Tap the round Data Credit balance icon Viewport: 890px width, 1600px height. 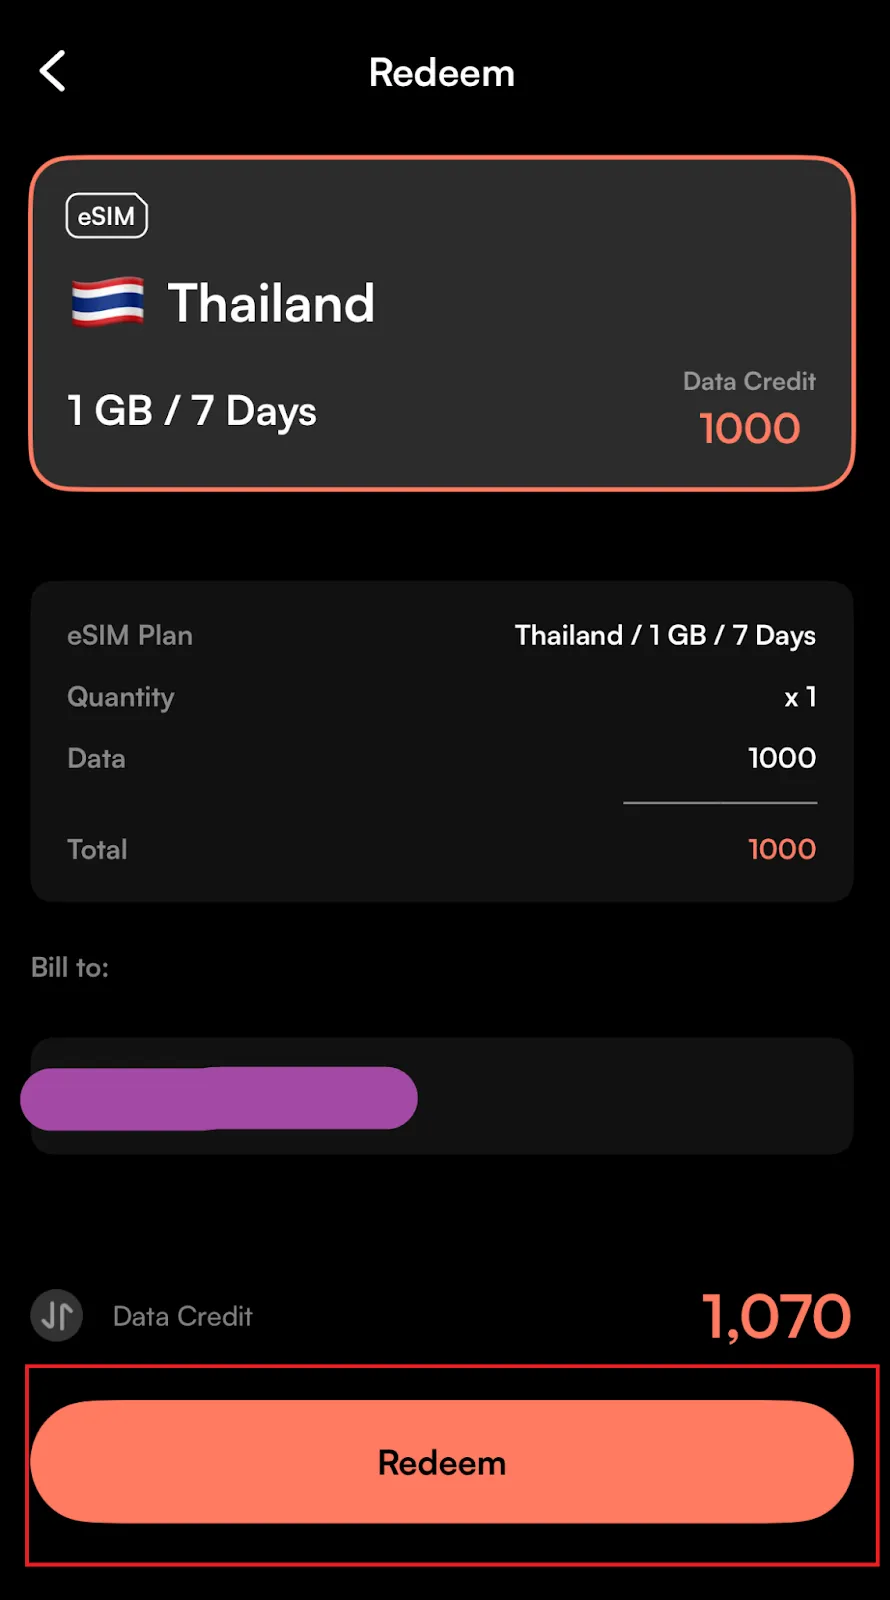click(x=57, y=1316)
